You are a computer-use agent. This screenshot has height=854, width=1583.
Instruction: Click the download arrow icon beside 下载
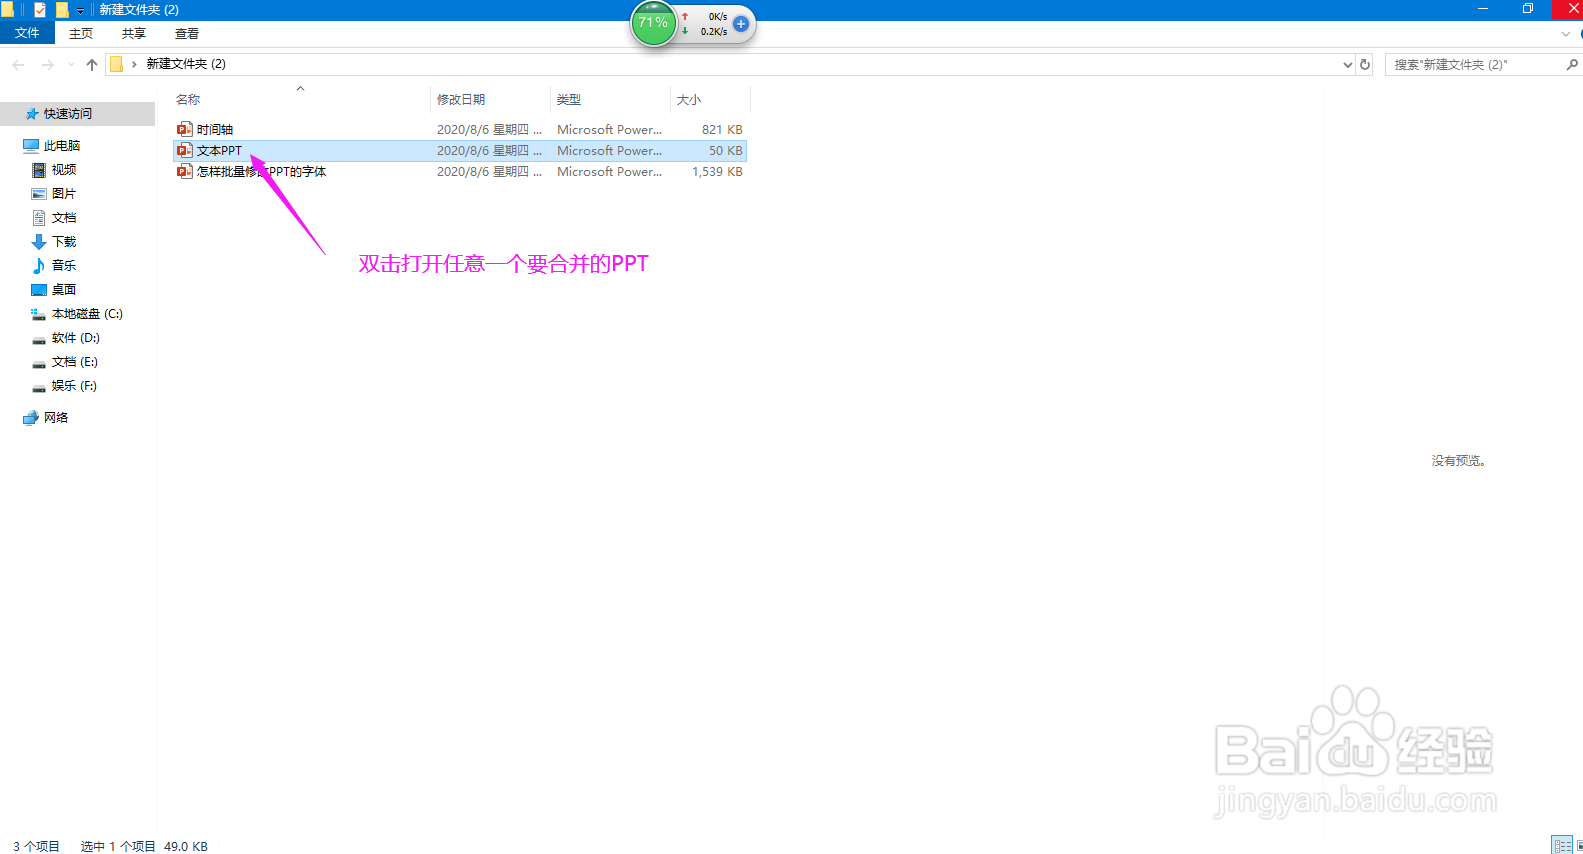(x=39, y=242)
